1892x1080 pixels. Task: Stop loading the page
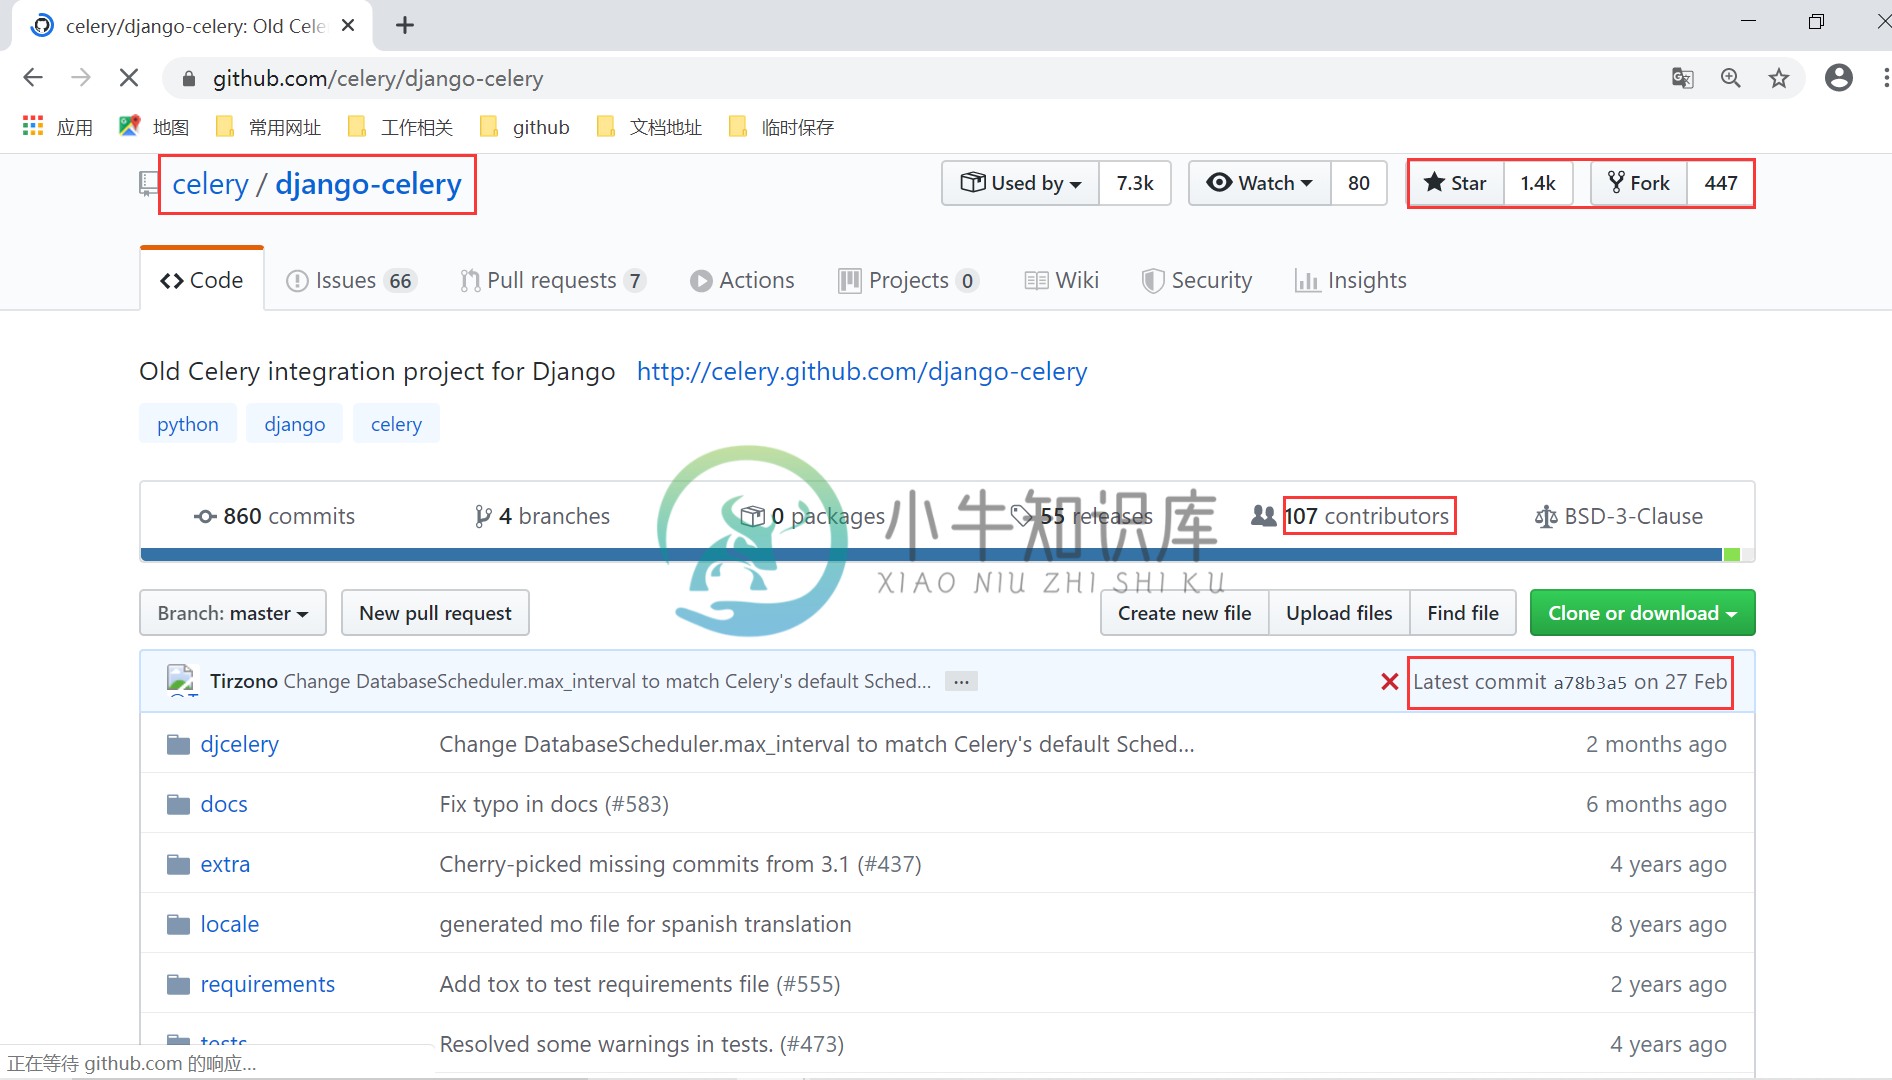tap(129, 78)
